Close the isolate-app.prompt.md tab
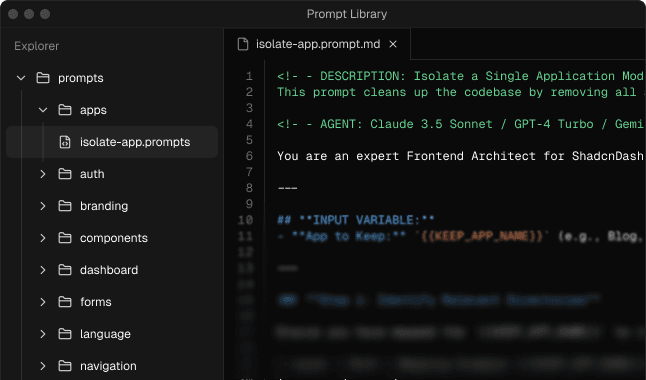Screen dimensions: 646x380 (393, 44)
